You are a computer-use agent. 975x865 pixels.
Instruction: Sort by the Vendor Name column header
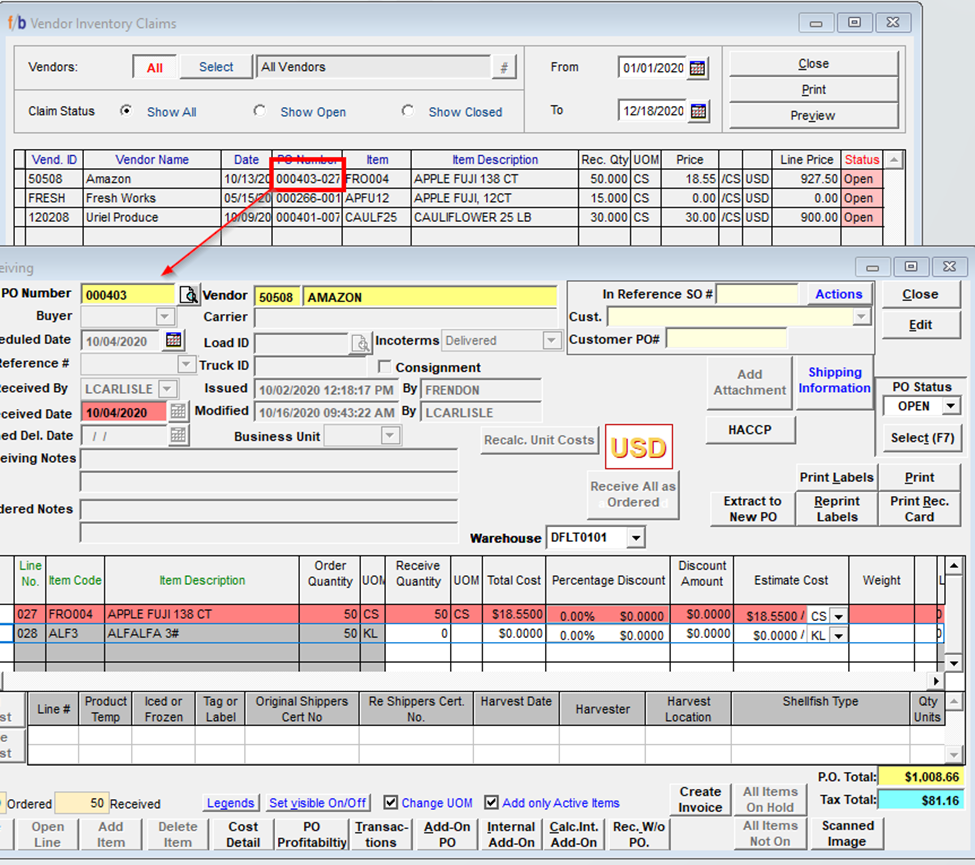coord(152,160)
